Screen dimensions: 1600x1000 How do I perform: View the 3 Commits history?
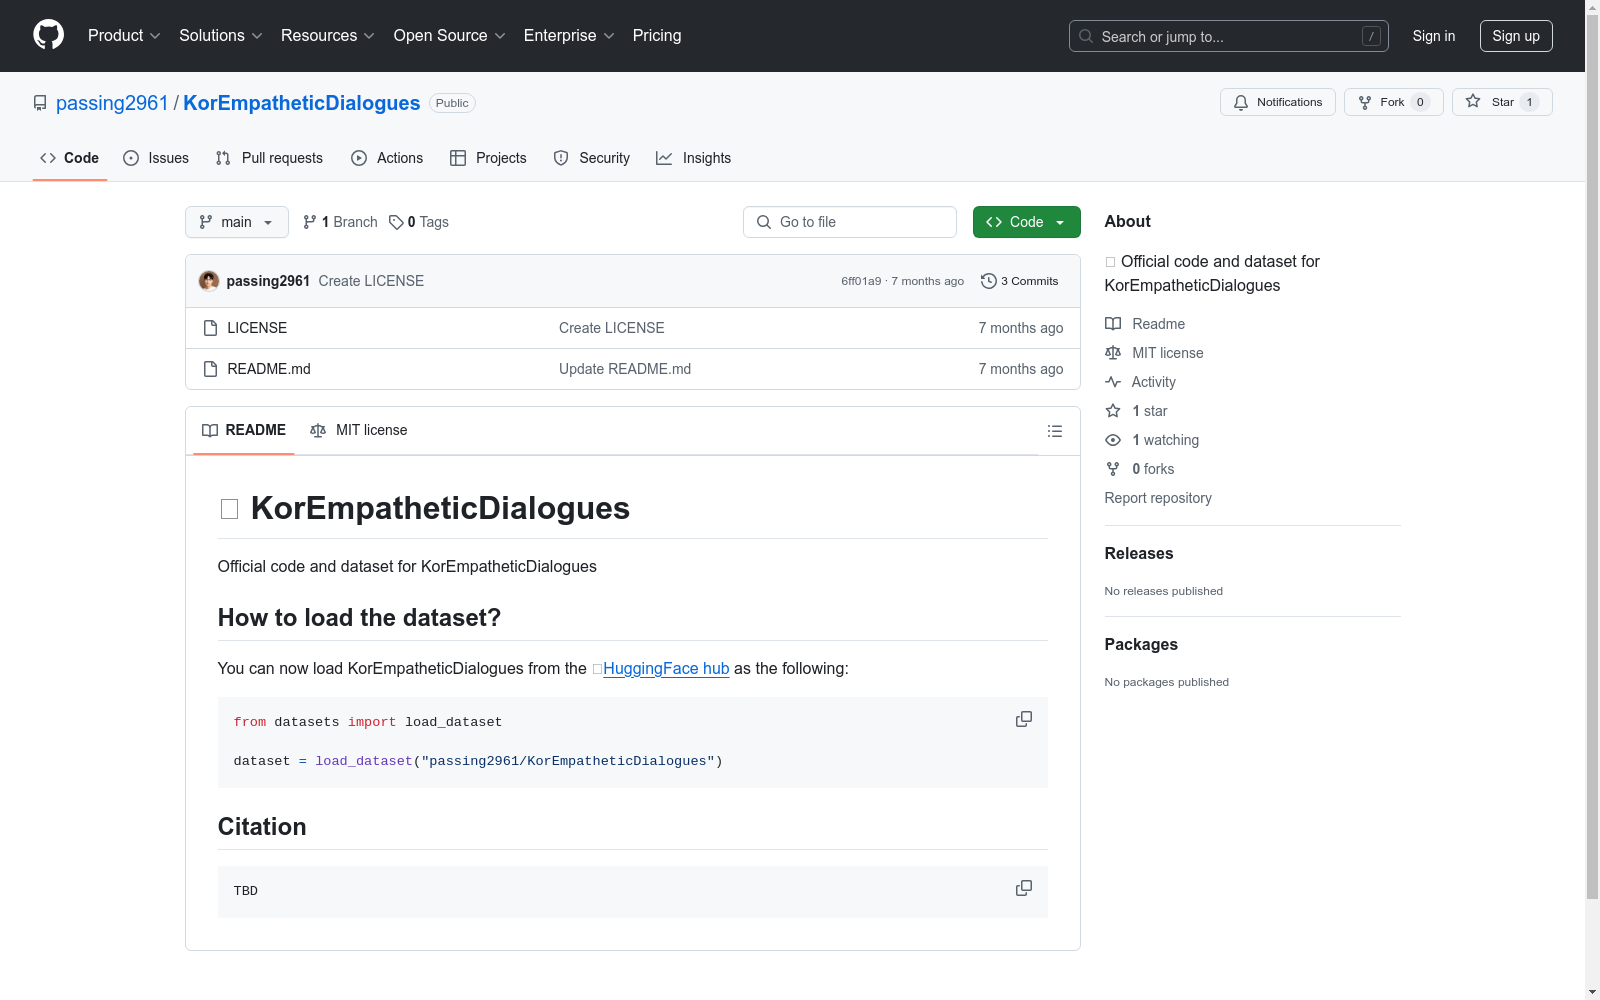point(1020,281)
